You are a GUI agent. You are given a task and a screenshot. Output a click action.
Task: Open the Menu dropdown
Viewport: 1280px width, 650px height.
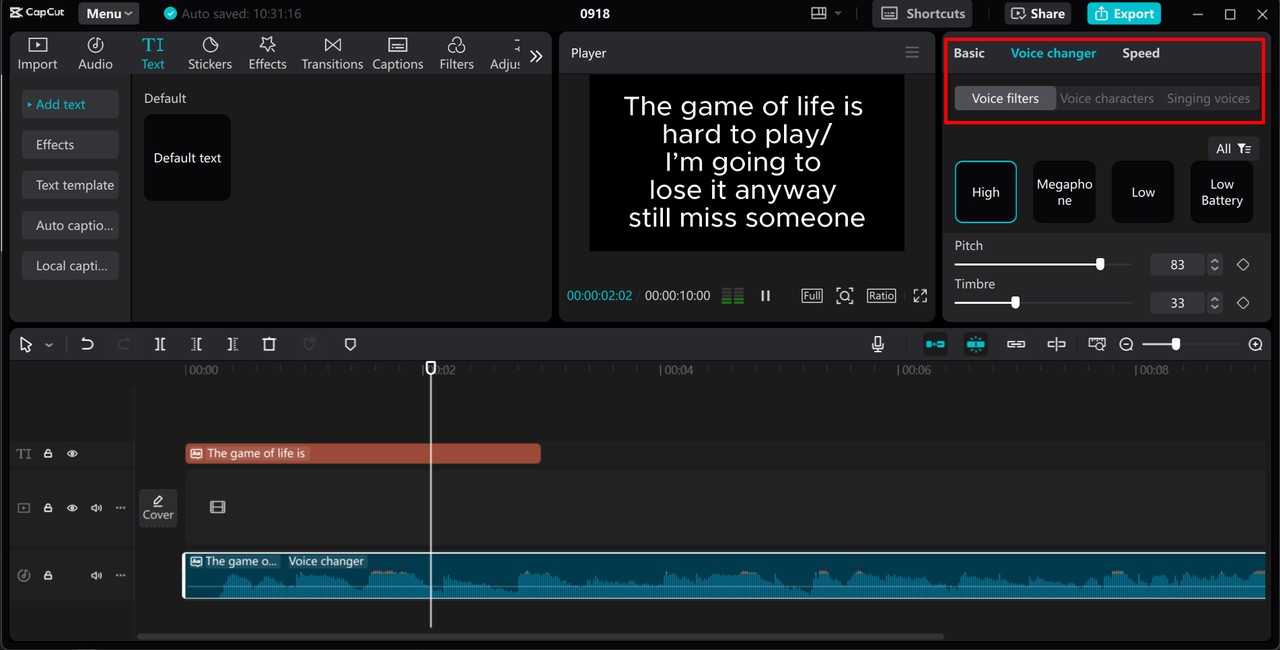point(109,14)
